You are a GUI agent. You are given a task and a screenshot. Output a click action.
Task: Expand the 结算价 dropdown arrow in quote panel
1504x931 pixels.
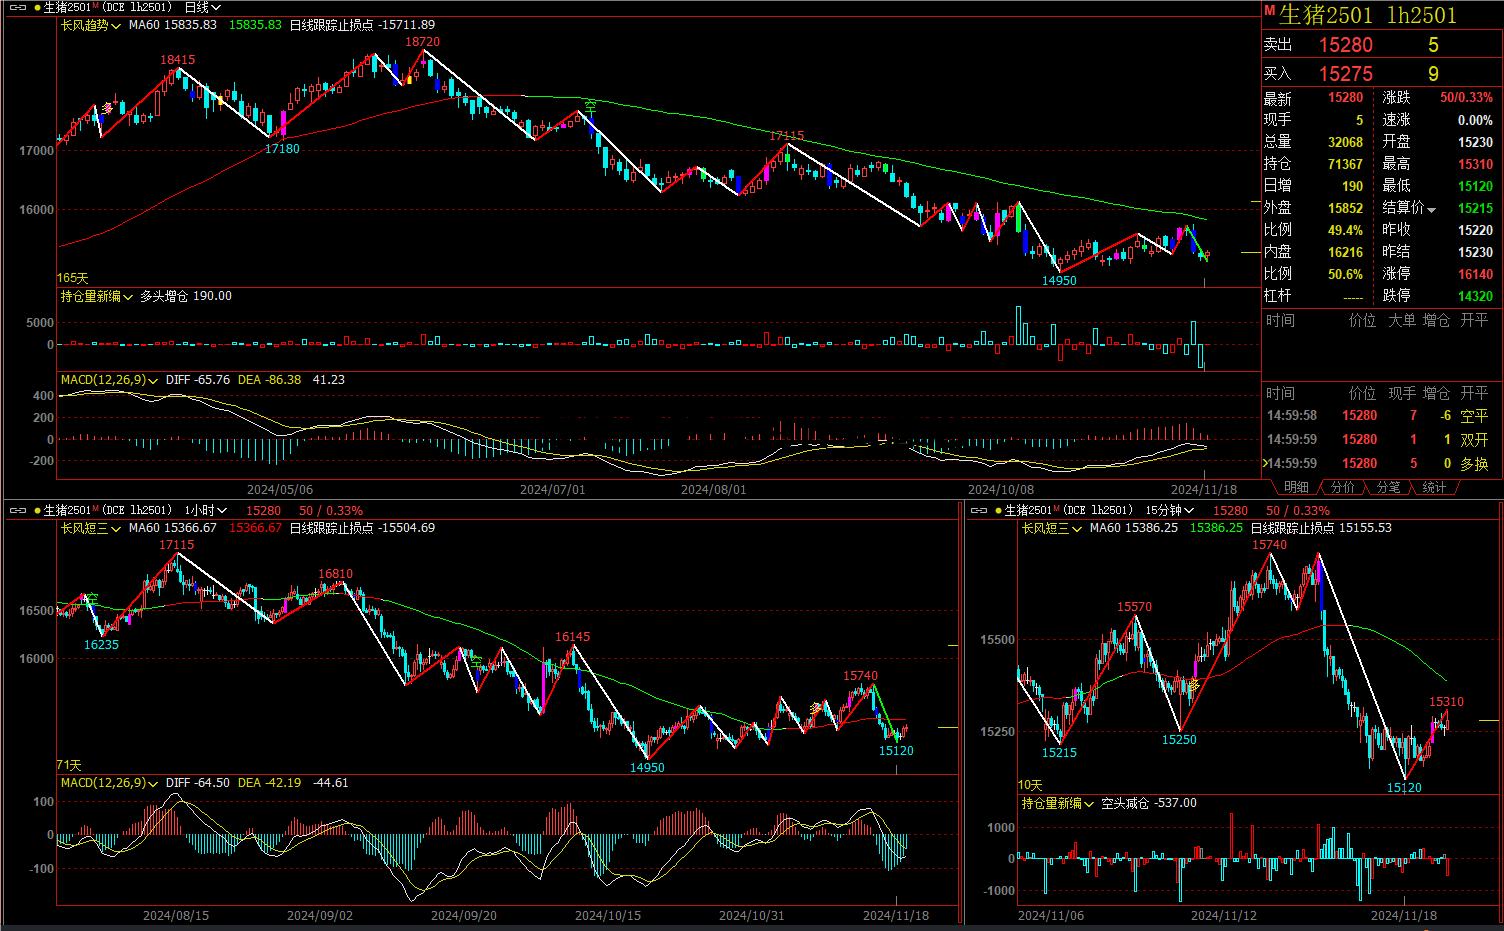1432,209
